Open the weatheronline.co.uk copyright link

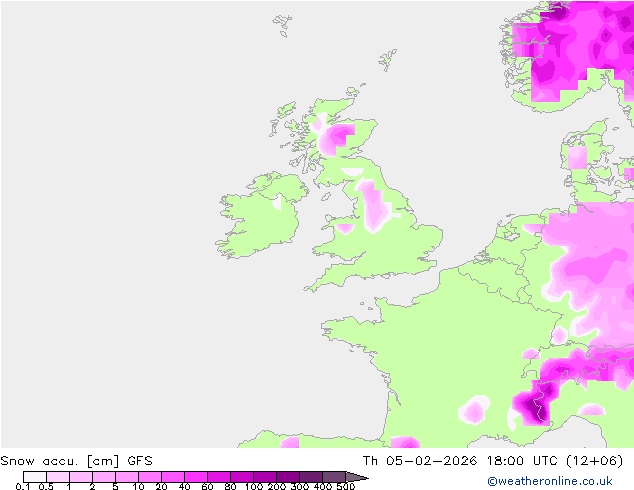click(550, 481)
